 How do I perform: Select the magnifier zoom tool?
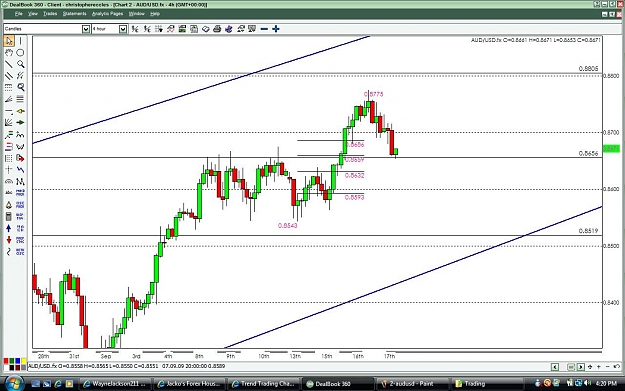[20, 64]
